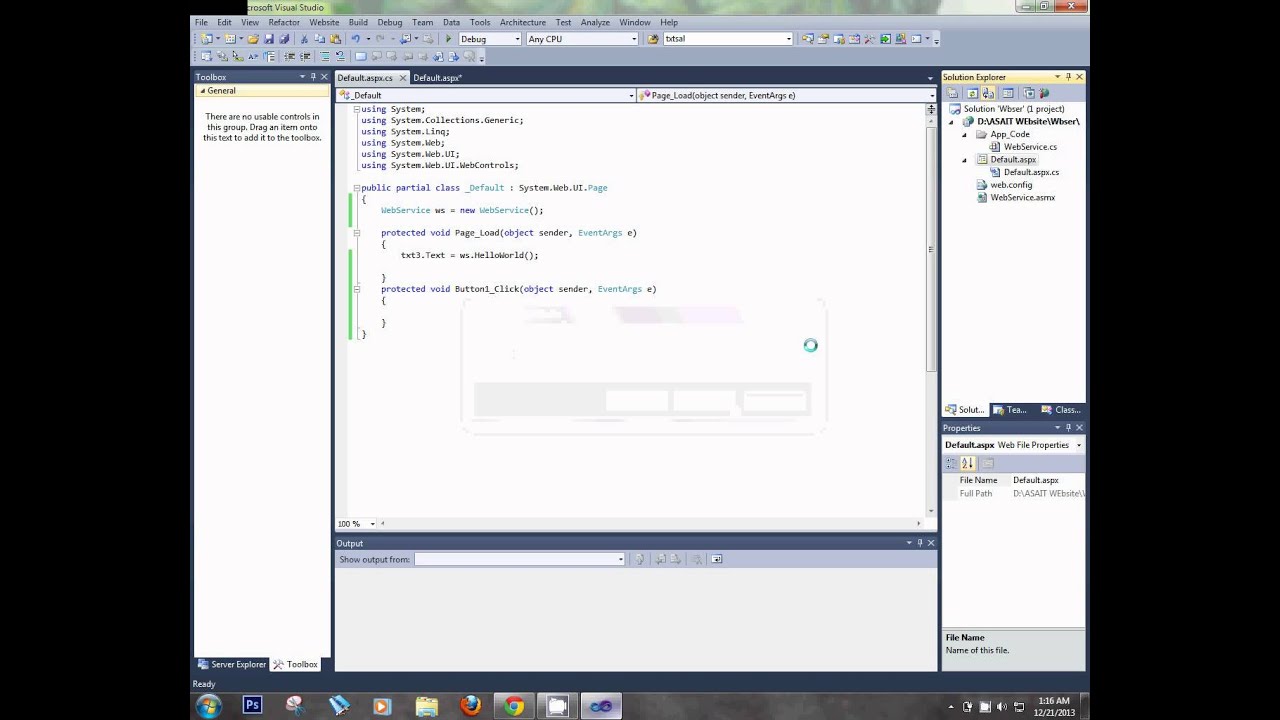The width and height of the screenshot is (1280, 720).
Task: Click the Find in Files icon beside txtsal
Action: (x=653, y=39)
